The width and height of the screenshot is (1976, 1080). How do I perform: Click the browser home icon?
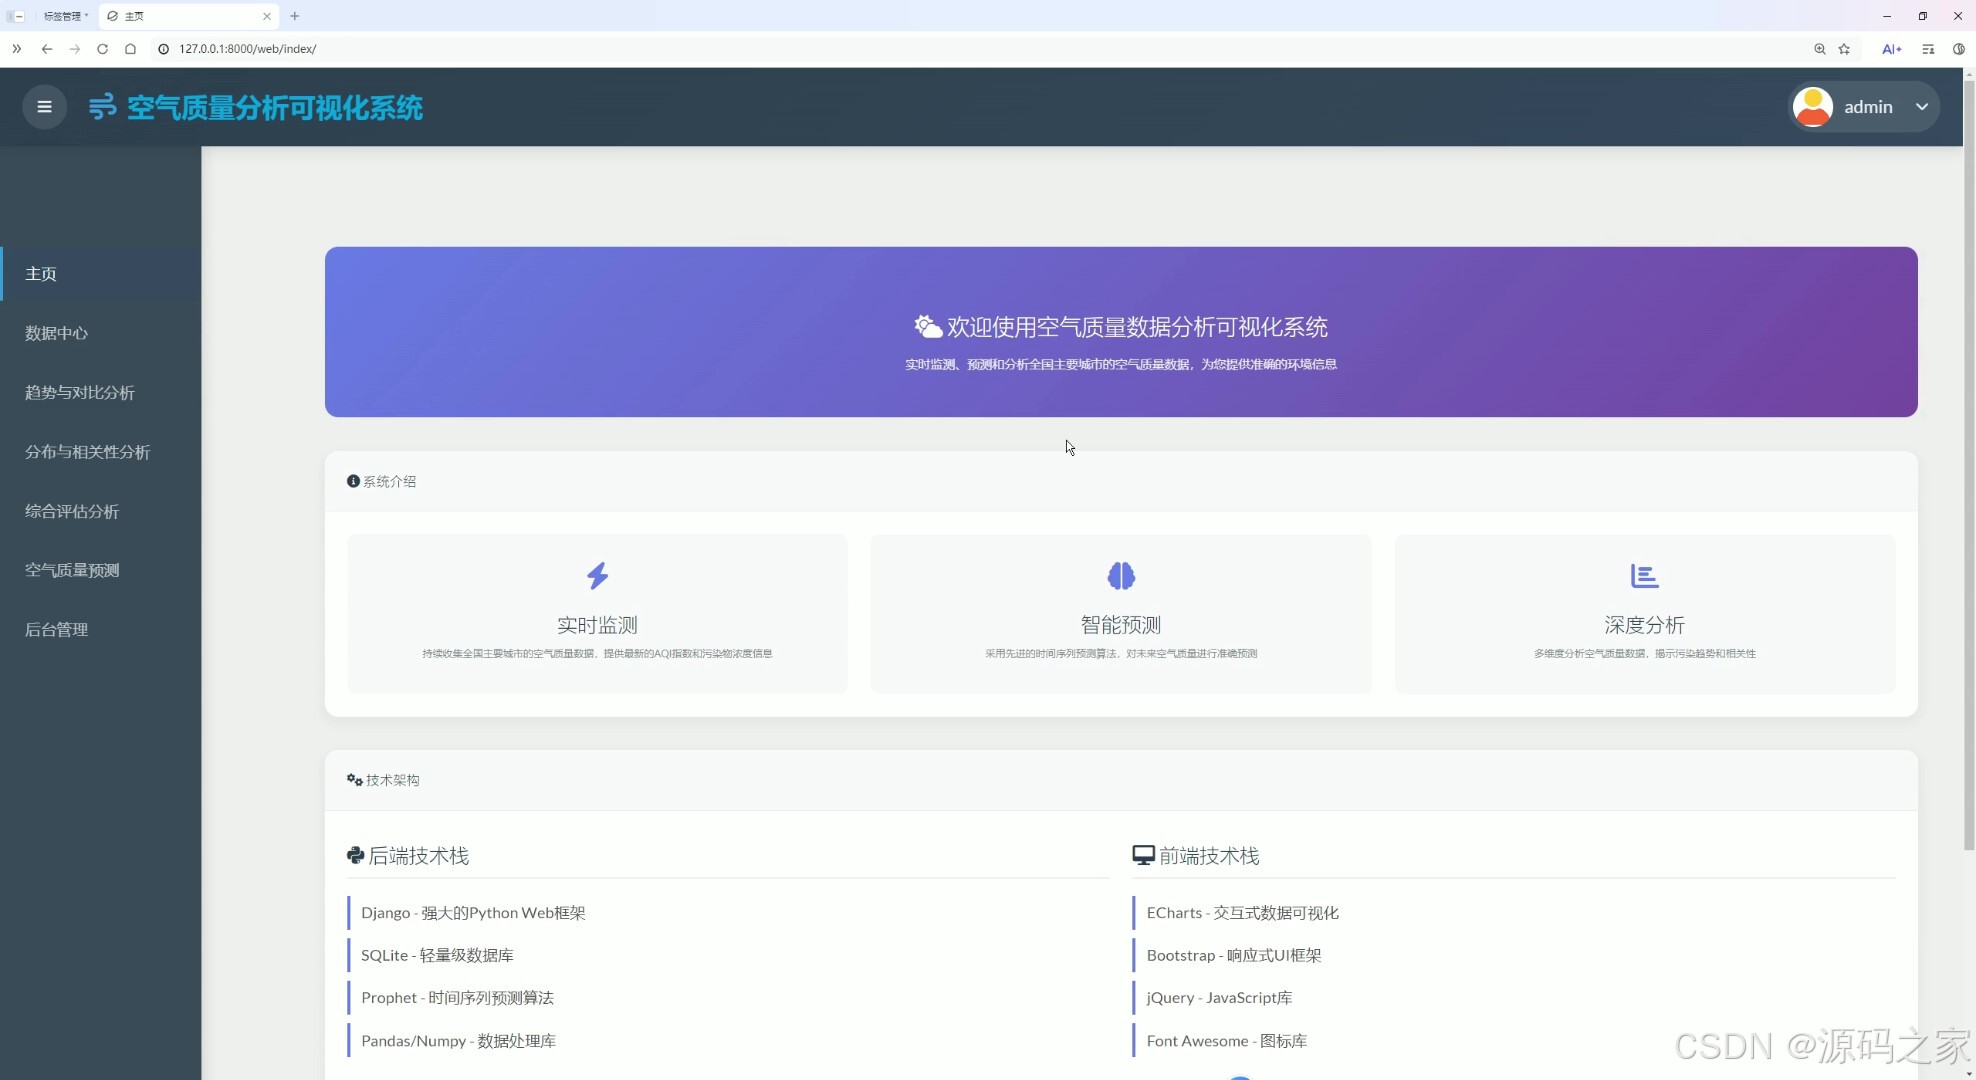pos(130,49)
